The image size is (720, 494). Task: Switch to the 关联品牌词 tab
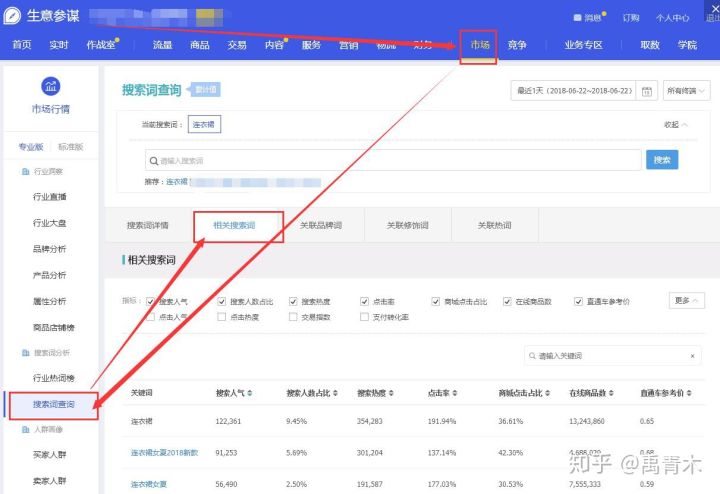pyautogui.click(x=321, y=226)
